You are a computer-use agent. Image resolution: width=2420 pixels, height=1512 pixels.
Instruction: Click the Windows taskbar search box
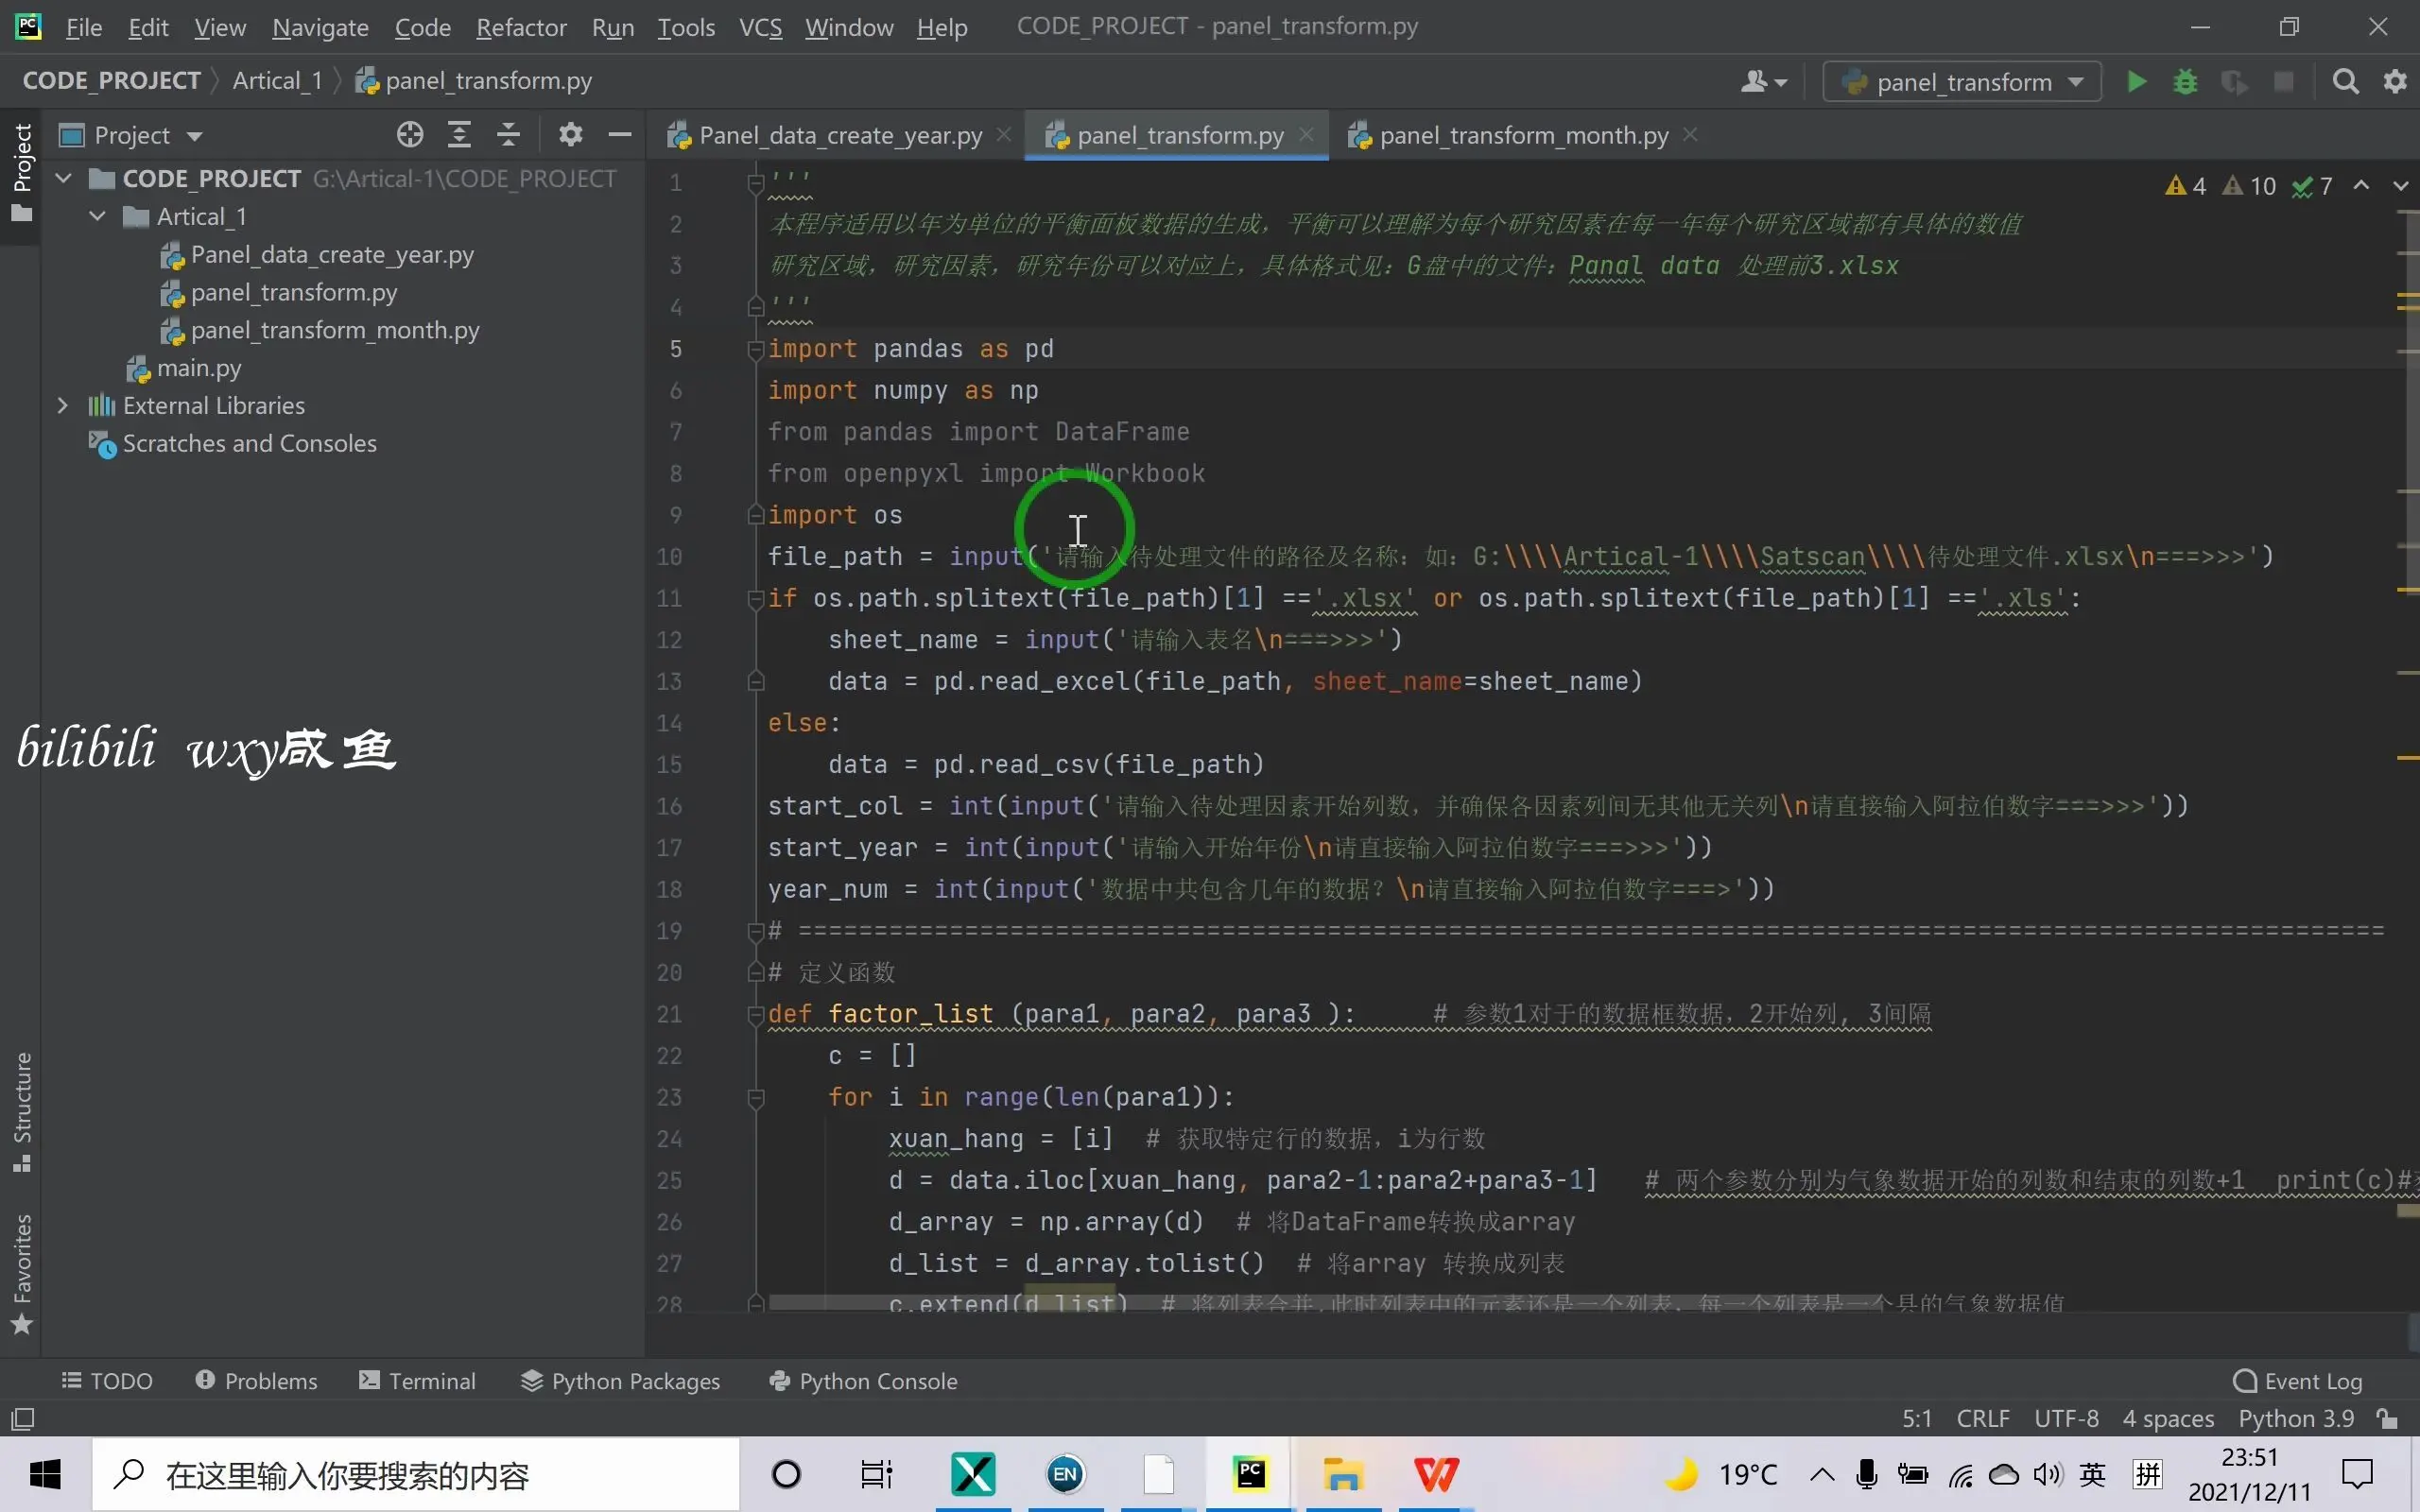tap(416, 1474)
